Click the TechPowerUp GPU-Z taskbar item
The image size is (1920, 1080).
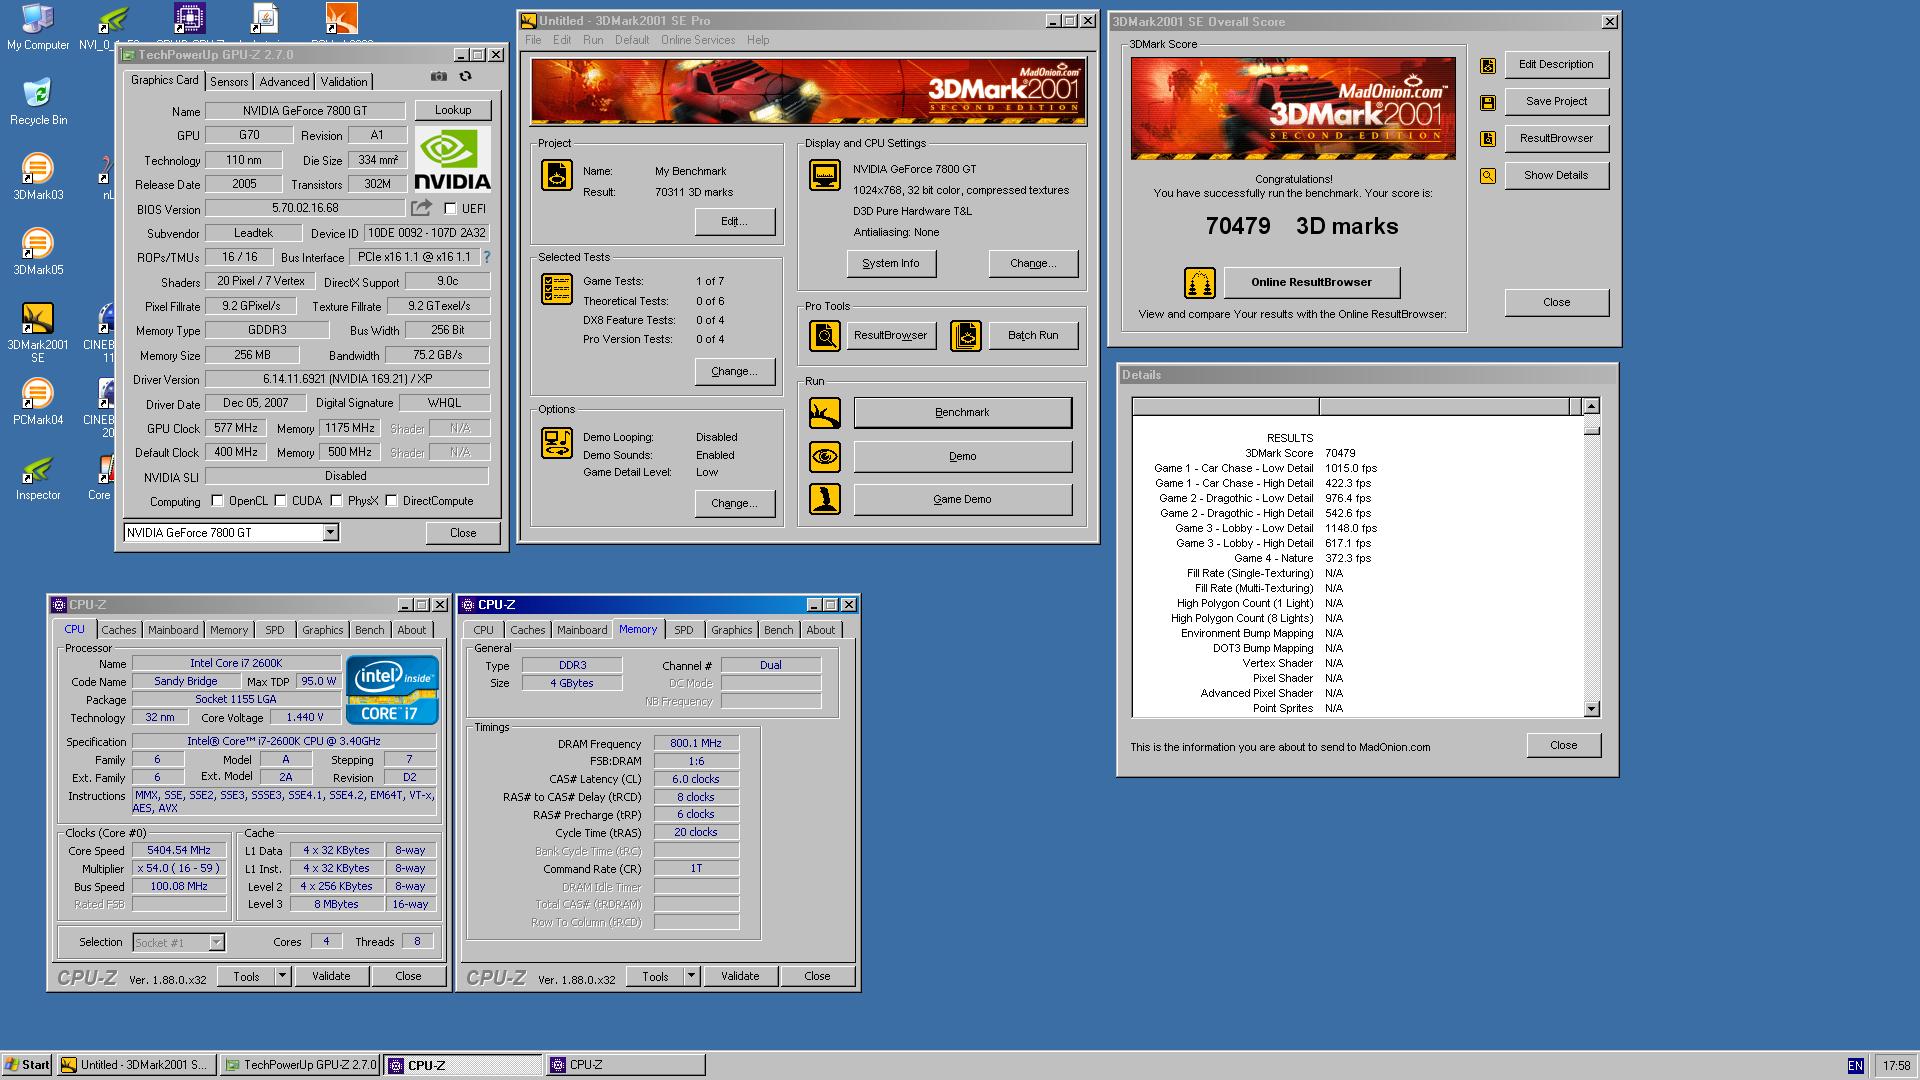point(300,1065)
